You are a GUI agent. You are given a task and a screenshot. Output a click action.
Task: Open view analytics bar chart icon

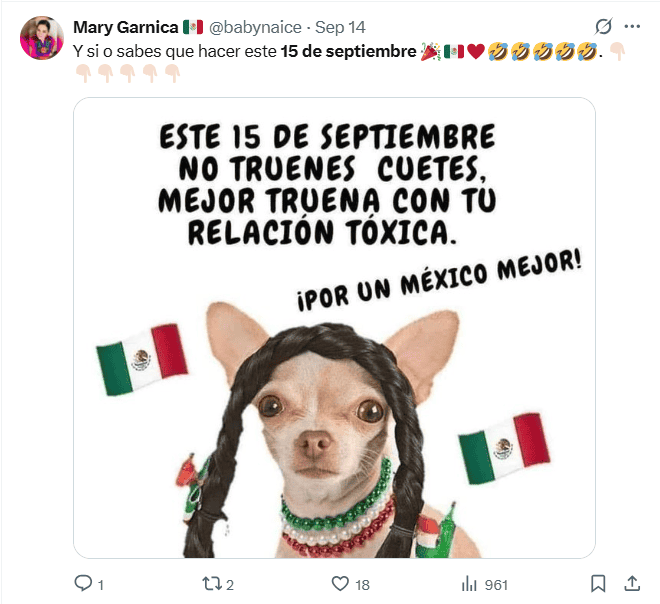[469, 584]
